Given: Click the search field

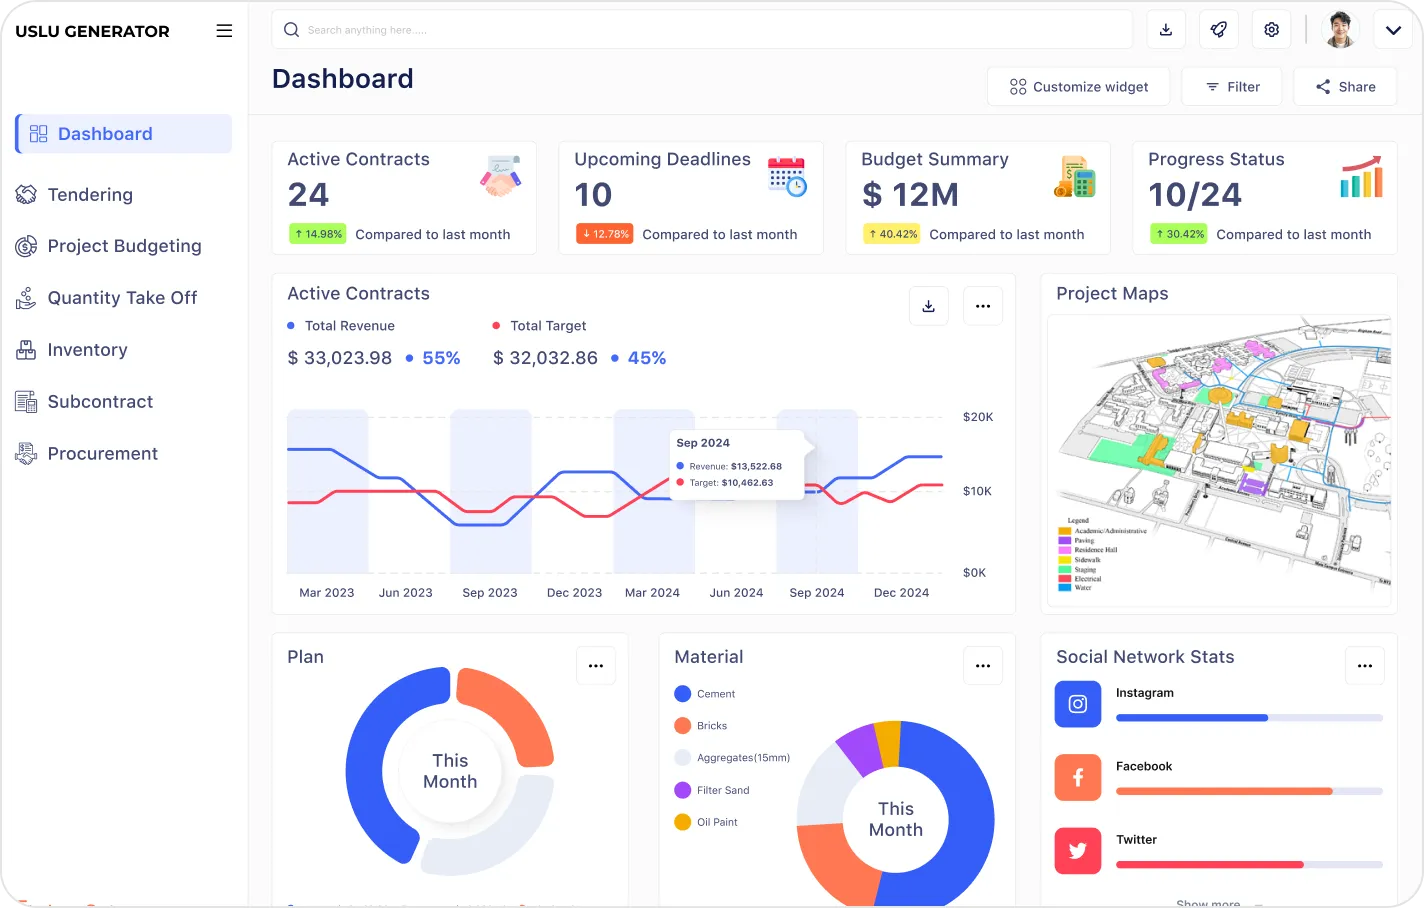Looking at the screenshot, I should (x=702, y=30).
